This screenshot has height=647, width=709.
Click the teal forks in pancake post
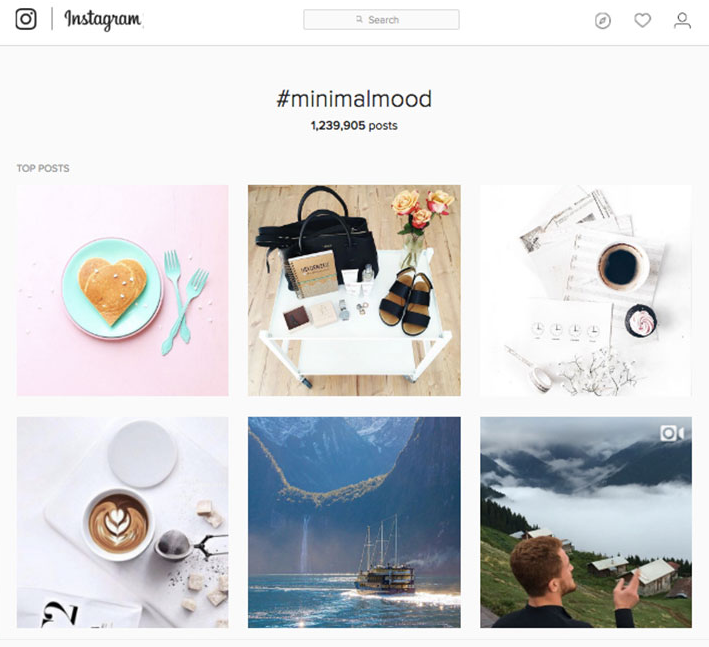(x=184, y=302)
